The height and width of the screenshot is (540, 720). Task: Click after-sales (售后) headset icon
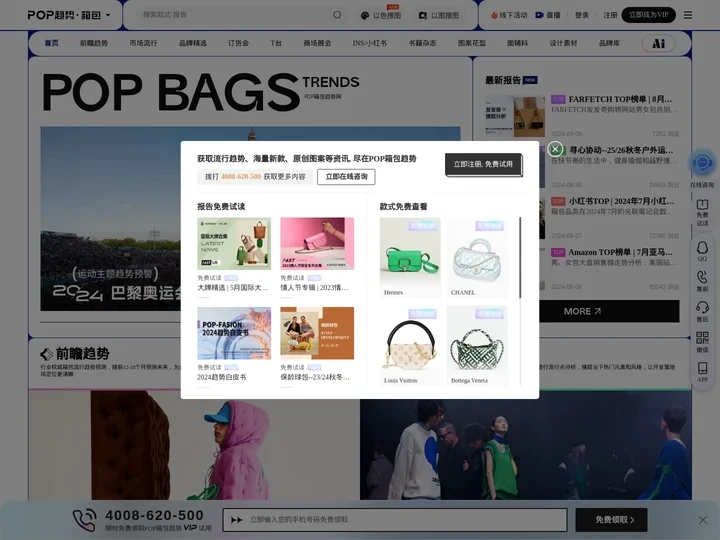click(702, 311)
